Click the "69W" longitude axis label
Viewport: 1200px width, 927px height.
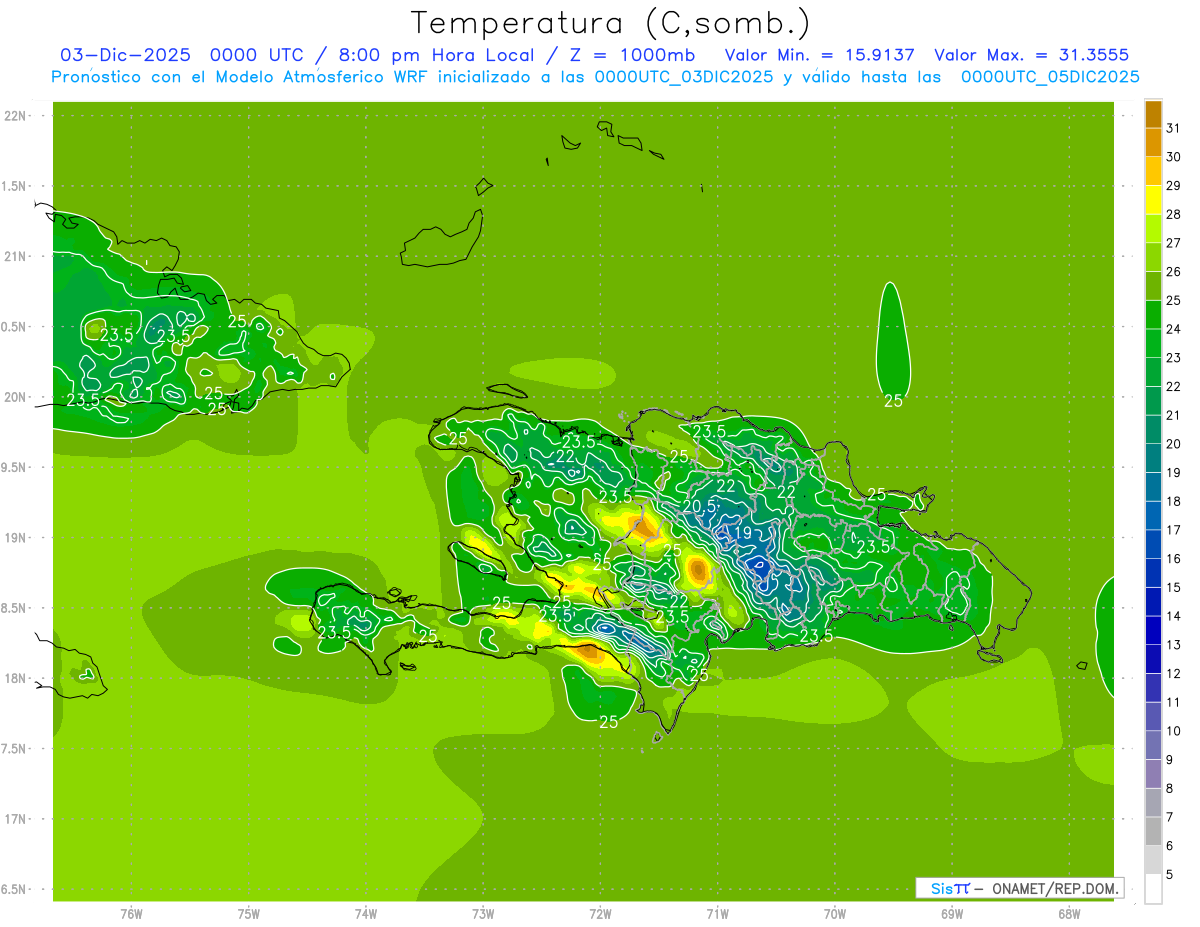click(x=952, y=914)
